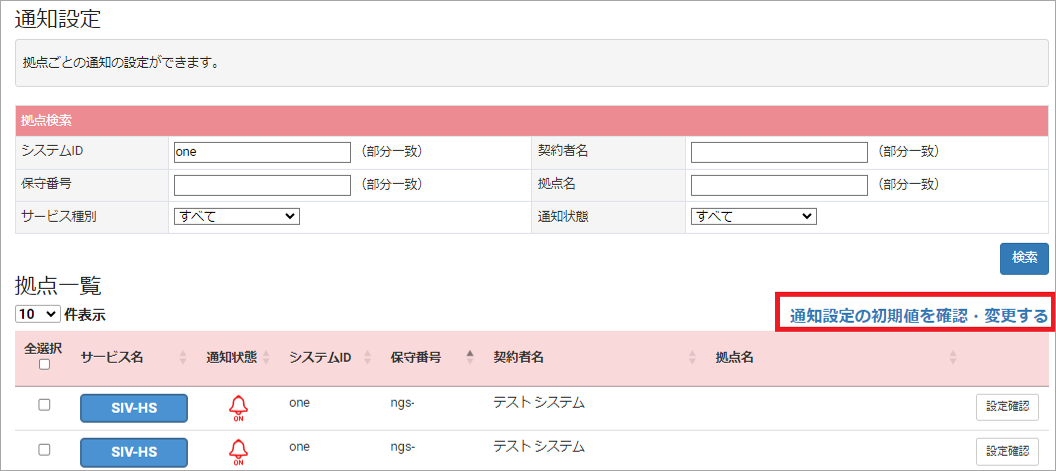The width and height of the screenshot is (1056, 471).
Task: Toggle the 保守番号 column sort arrows
Action: pos(470,358)
